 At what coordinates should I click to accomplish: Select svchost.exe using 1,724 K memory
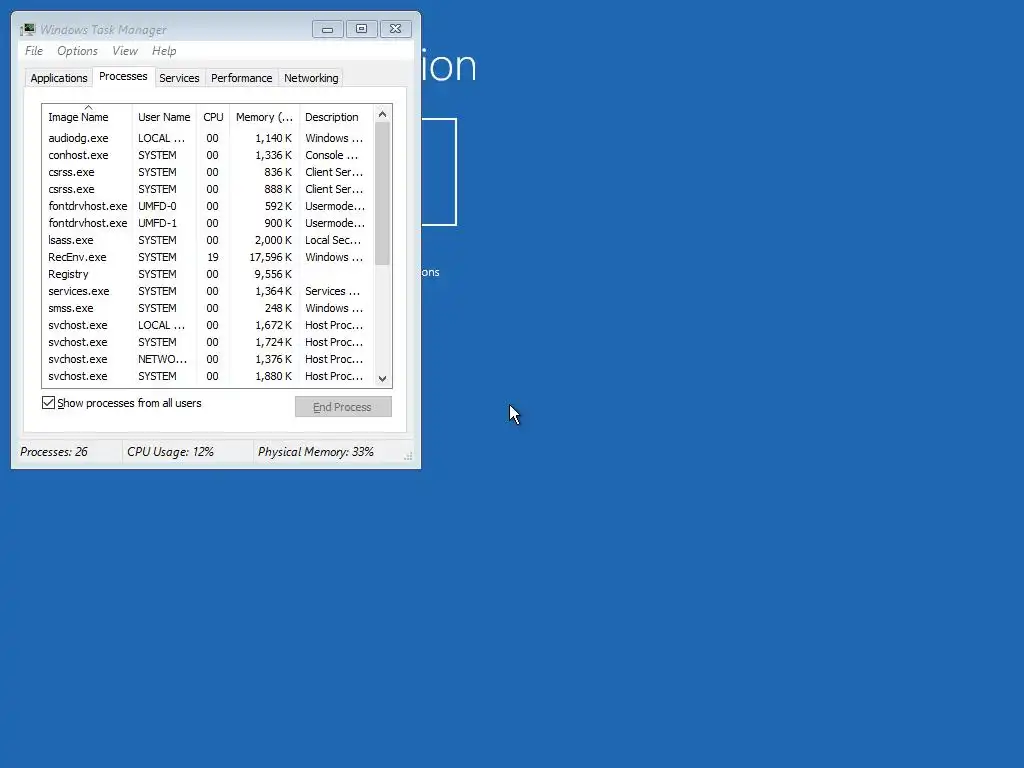tap(208, 342)
